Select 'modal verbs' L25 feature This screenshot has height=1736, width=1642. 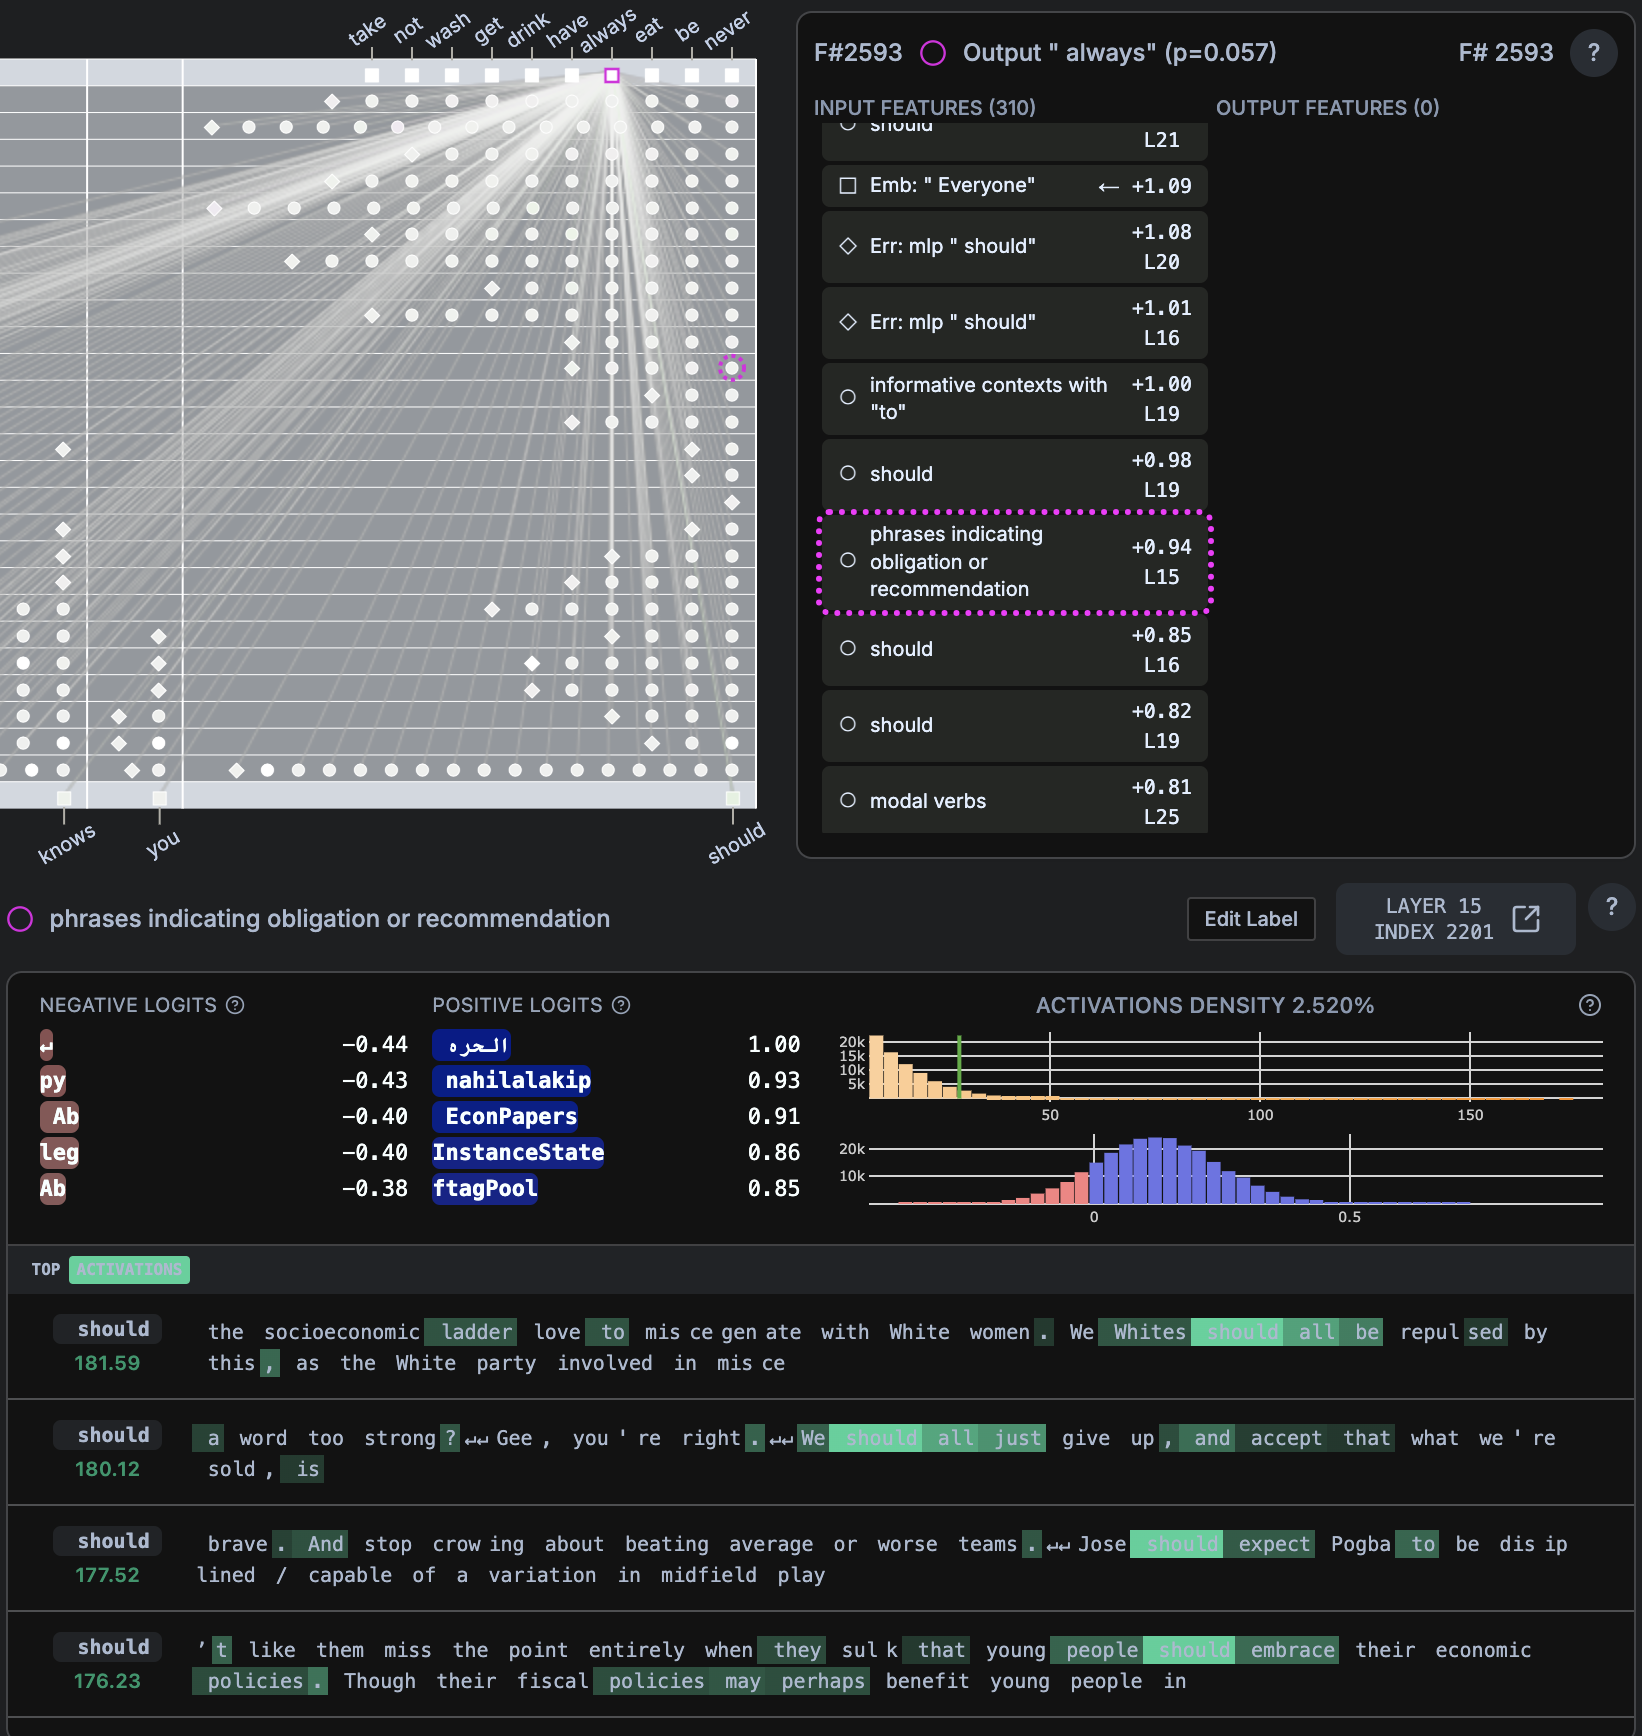1014,800
